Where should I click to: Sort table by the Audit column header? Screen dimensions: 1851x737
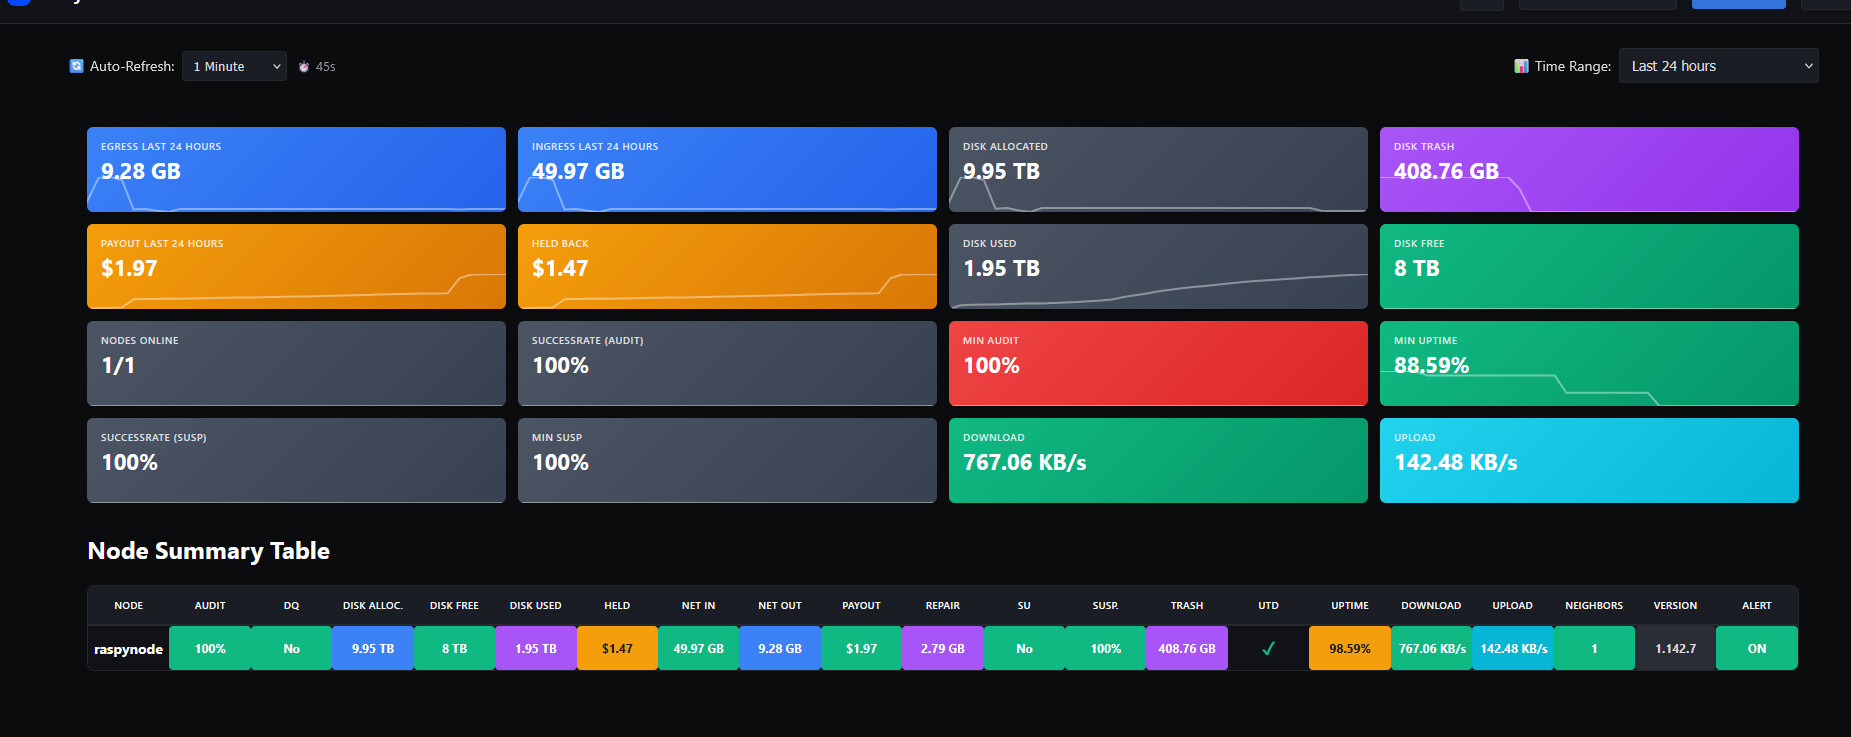pos(210,606)
